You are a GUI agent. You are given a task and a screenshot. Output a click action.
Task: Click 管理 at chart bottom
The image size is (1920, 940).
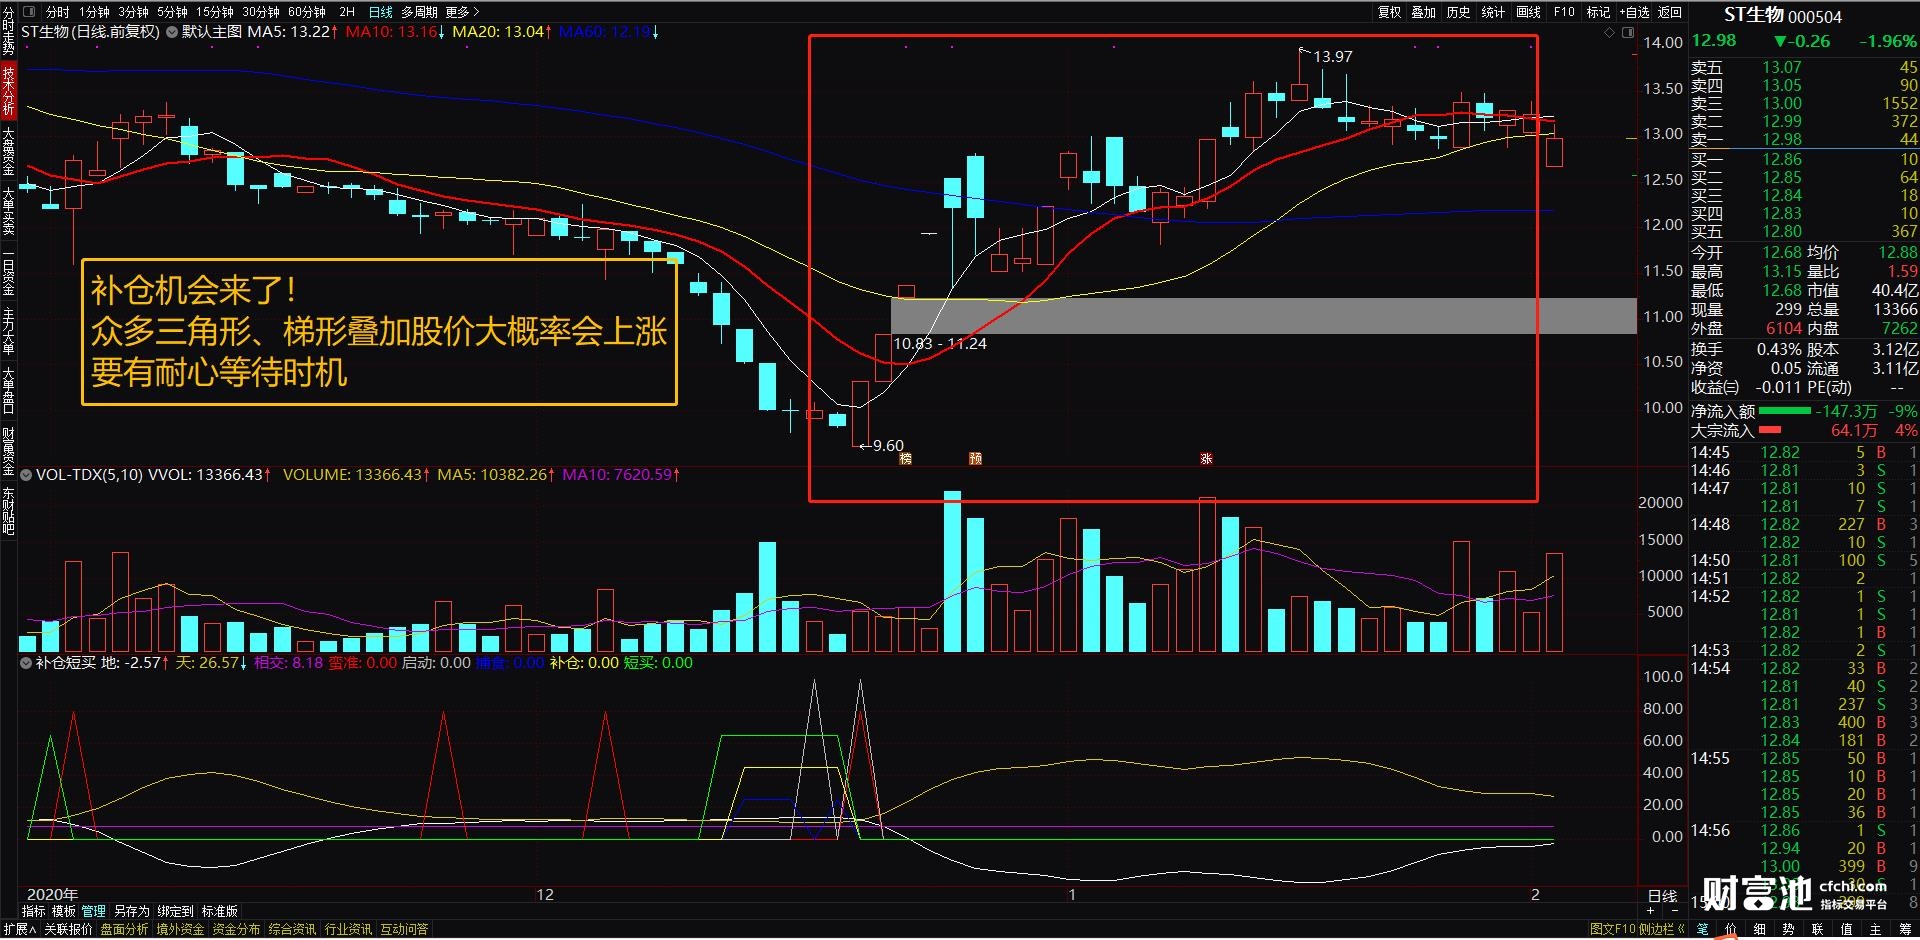pos(93,911)
